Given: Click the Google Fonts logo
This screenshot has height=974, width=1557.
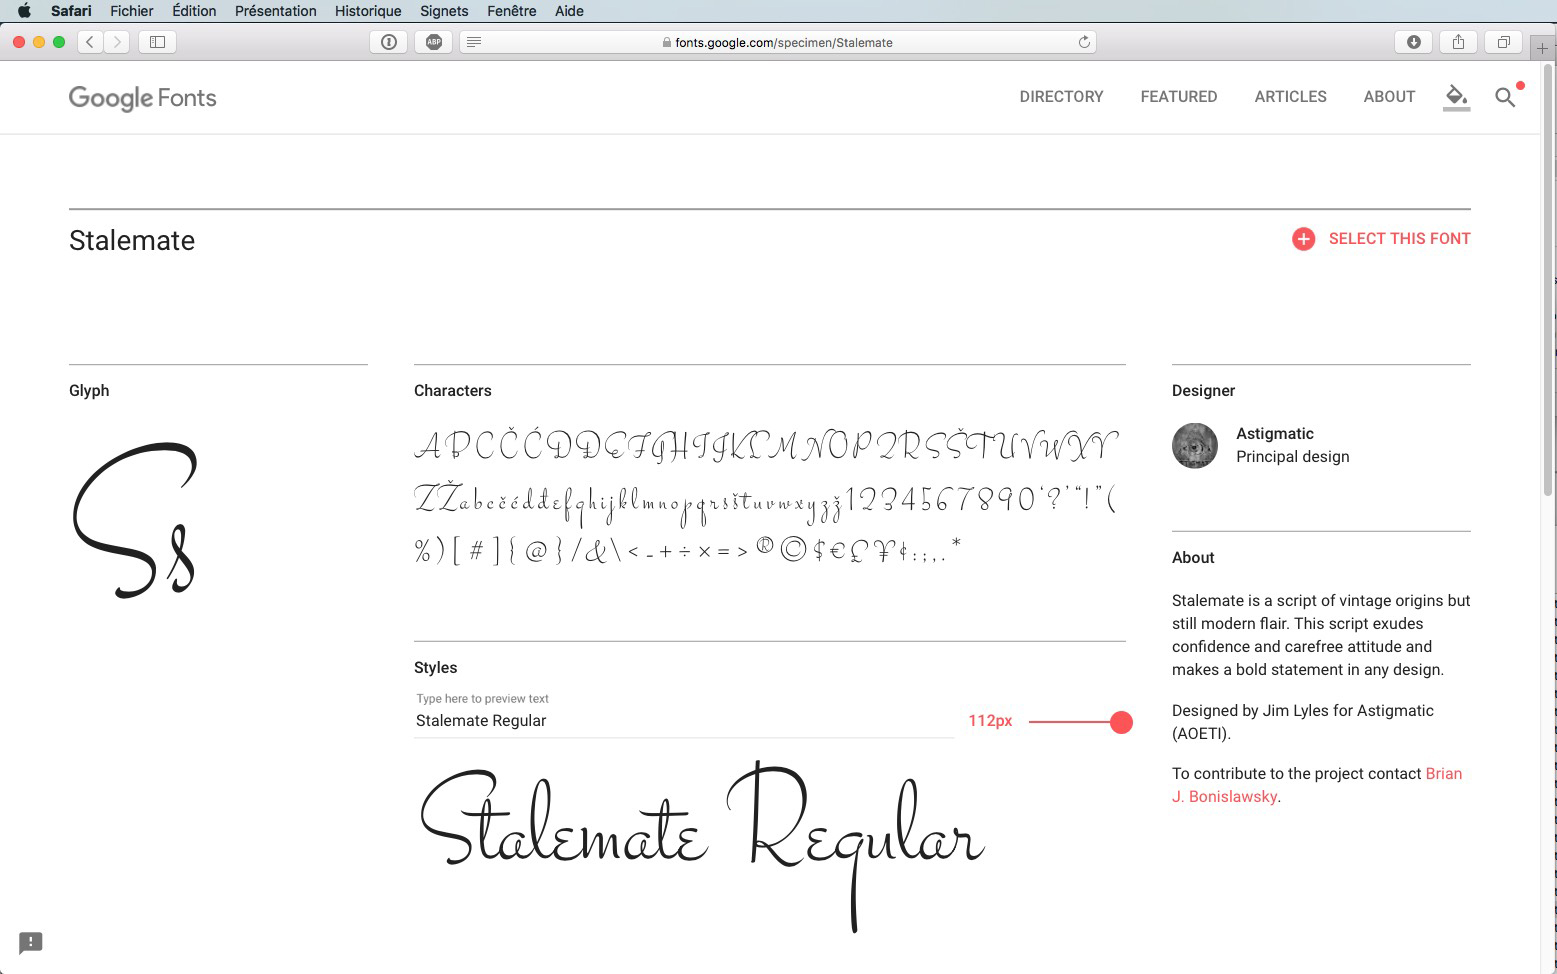Looking at the screenshot, I should click(142, 98).
